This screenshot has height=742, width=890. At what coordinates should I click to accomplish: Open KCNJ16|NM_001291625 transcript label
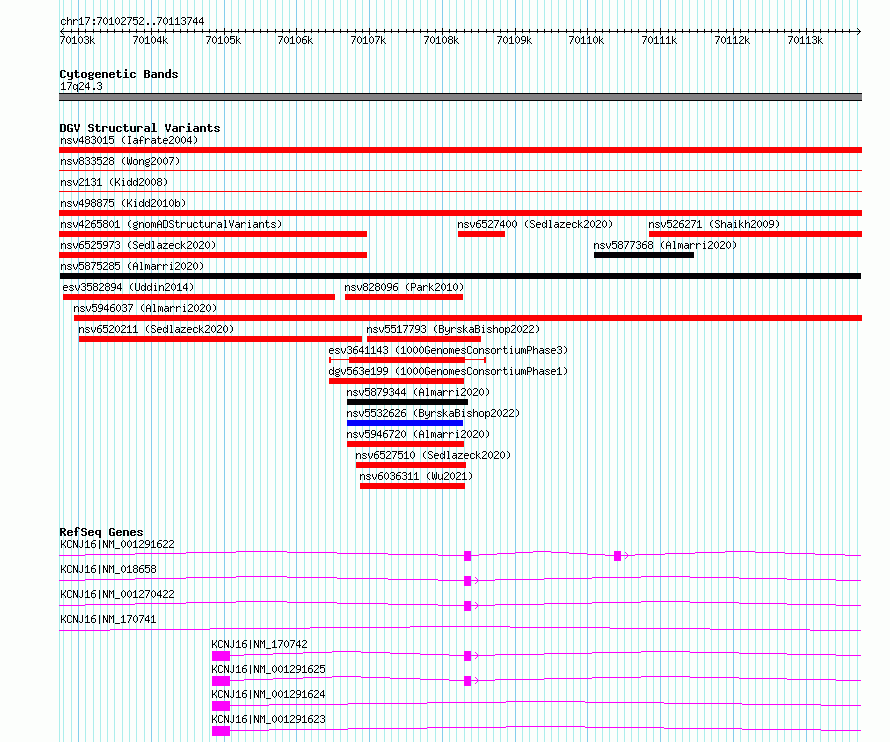click(x=268, y=669)
